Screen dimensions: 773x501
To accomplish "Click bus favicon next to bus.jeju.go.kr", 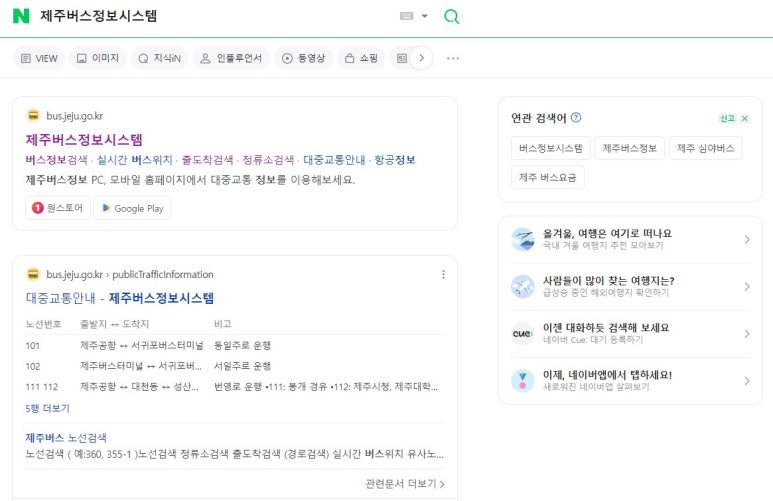I will pos(33,115).
